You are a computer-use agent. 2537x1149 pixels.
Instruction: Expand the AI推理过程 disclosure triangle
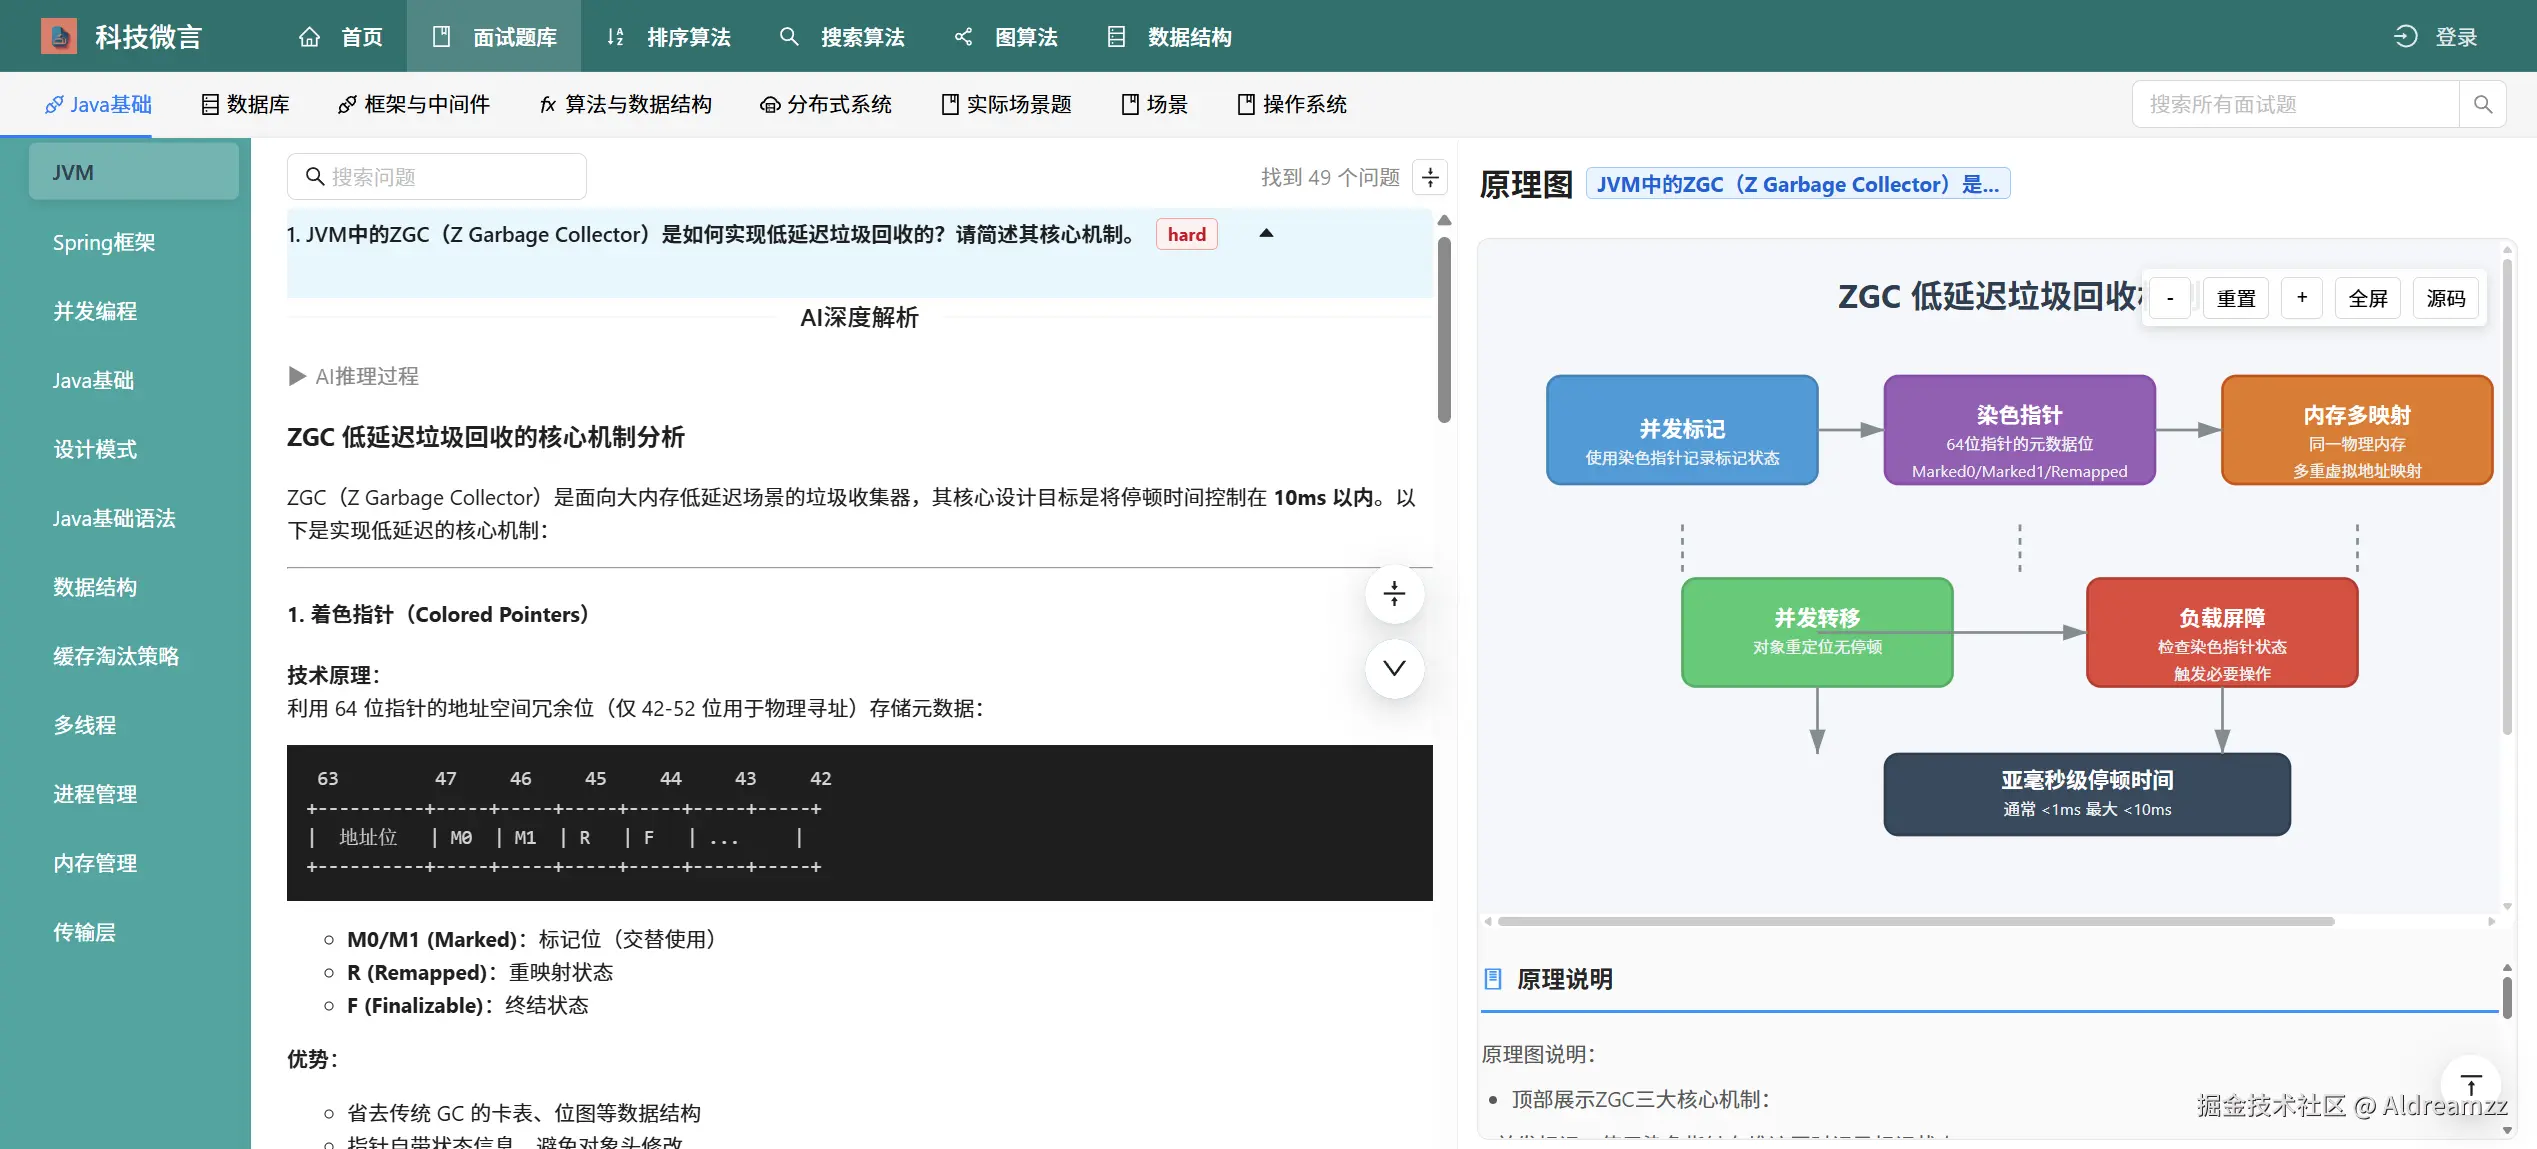(297, 376)
